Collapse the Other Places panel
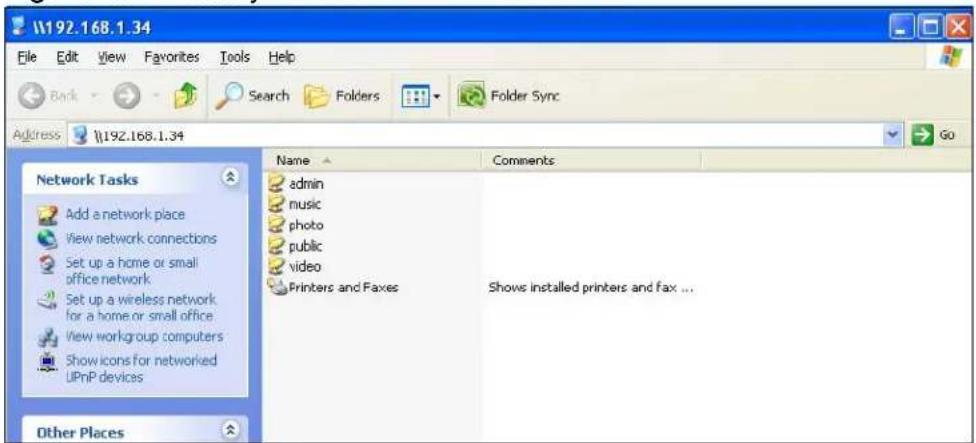The width and height of the screenshot is (976, 443). point(230,431)
